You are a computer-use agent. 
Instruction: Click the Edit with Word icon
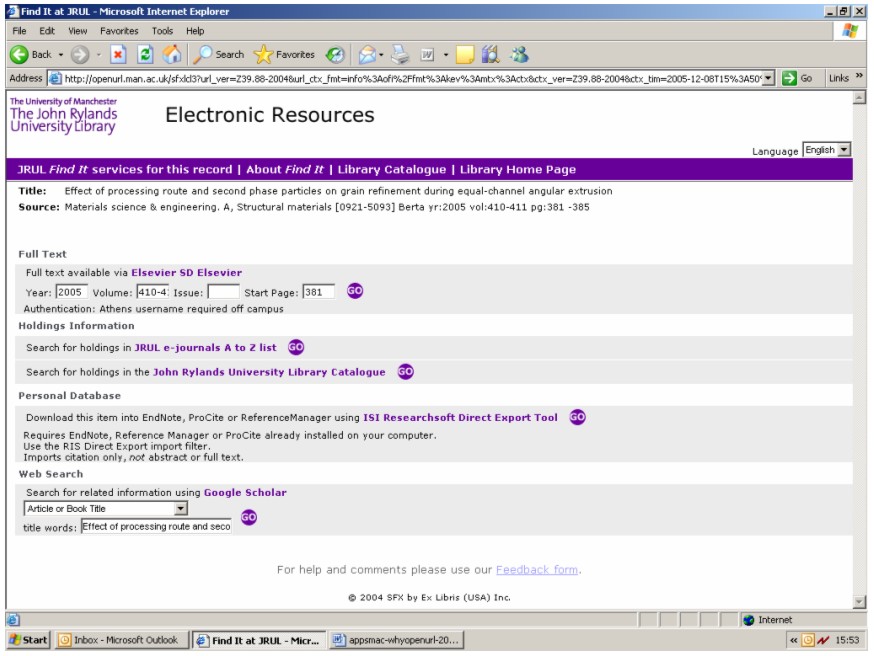427,55
